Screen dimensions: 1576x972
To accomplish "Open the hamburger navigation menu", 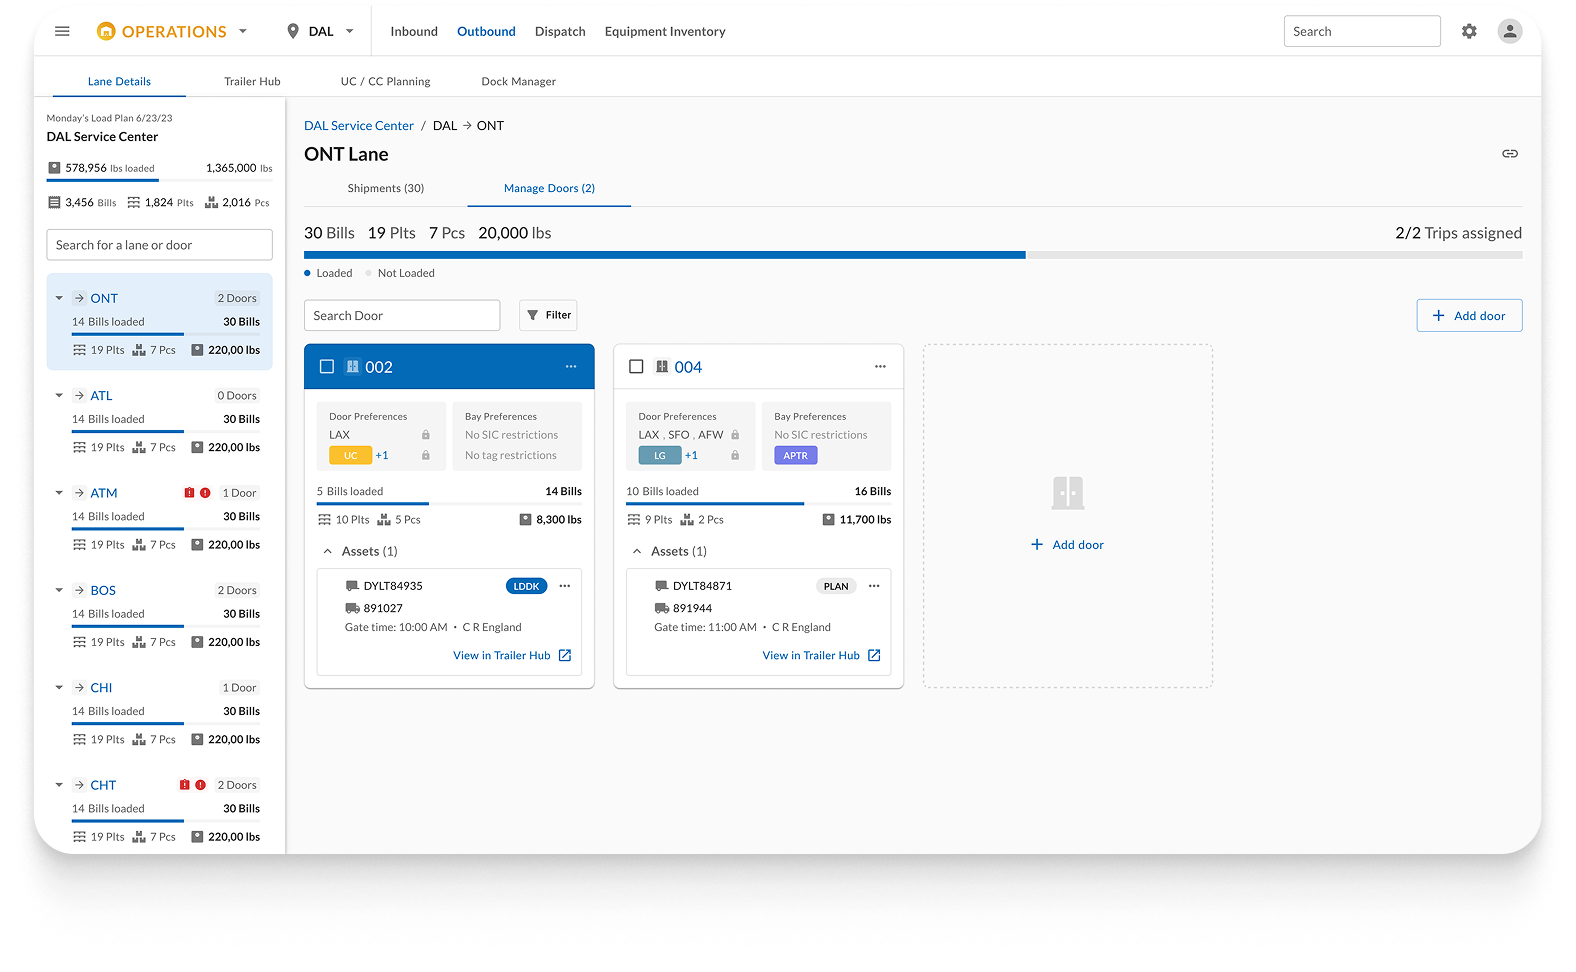I will click(x=62, y=31).
